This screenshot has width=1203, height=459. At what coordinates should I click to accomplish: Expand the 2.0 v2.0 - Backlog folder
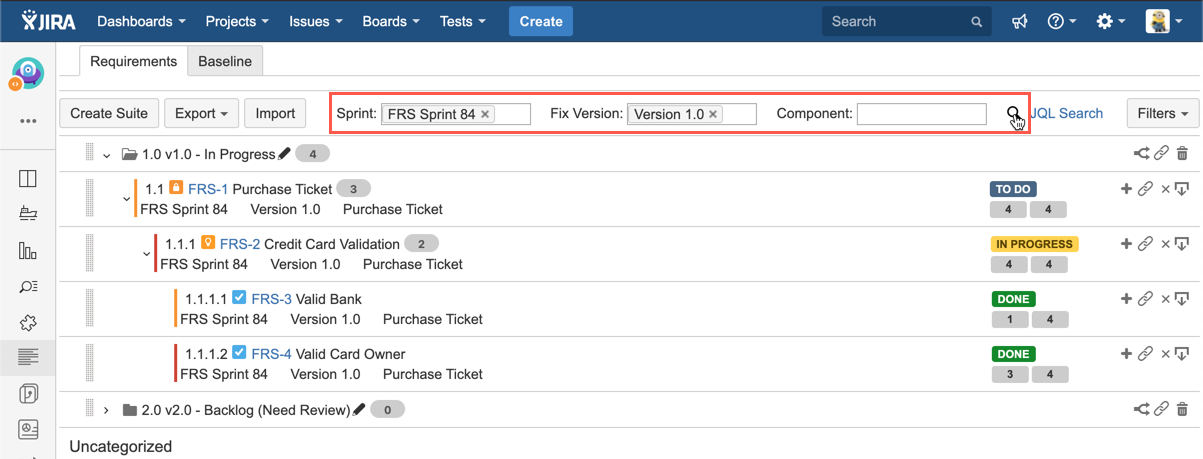click(106, 410)
